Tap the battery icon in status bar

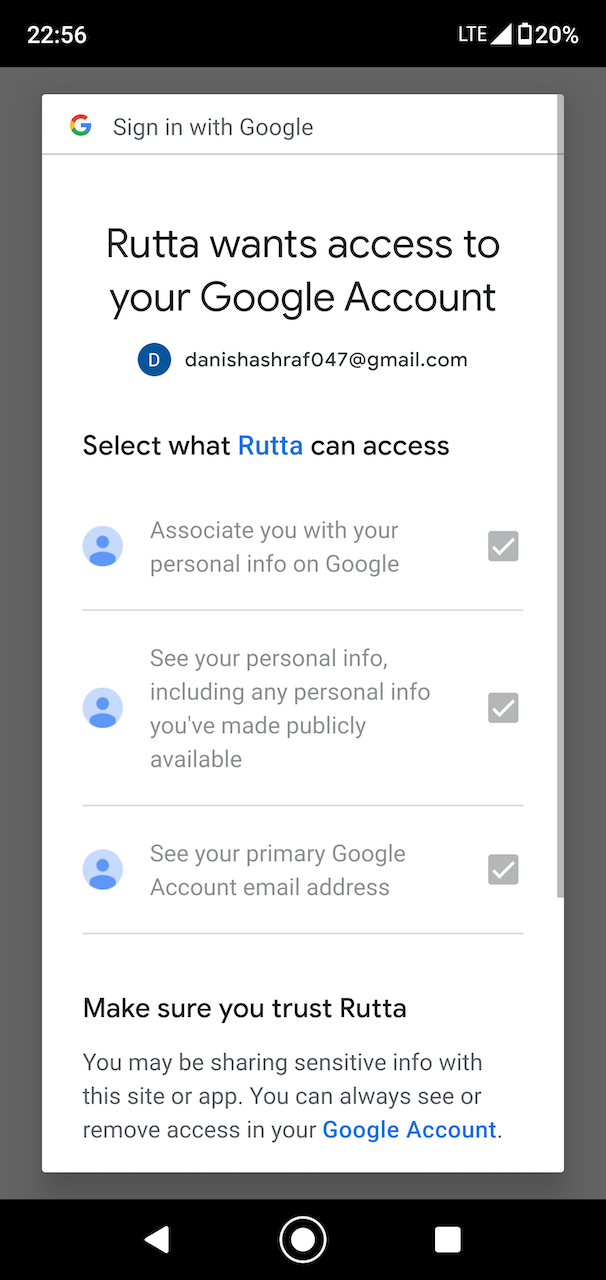(x=524, y=35)
